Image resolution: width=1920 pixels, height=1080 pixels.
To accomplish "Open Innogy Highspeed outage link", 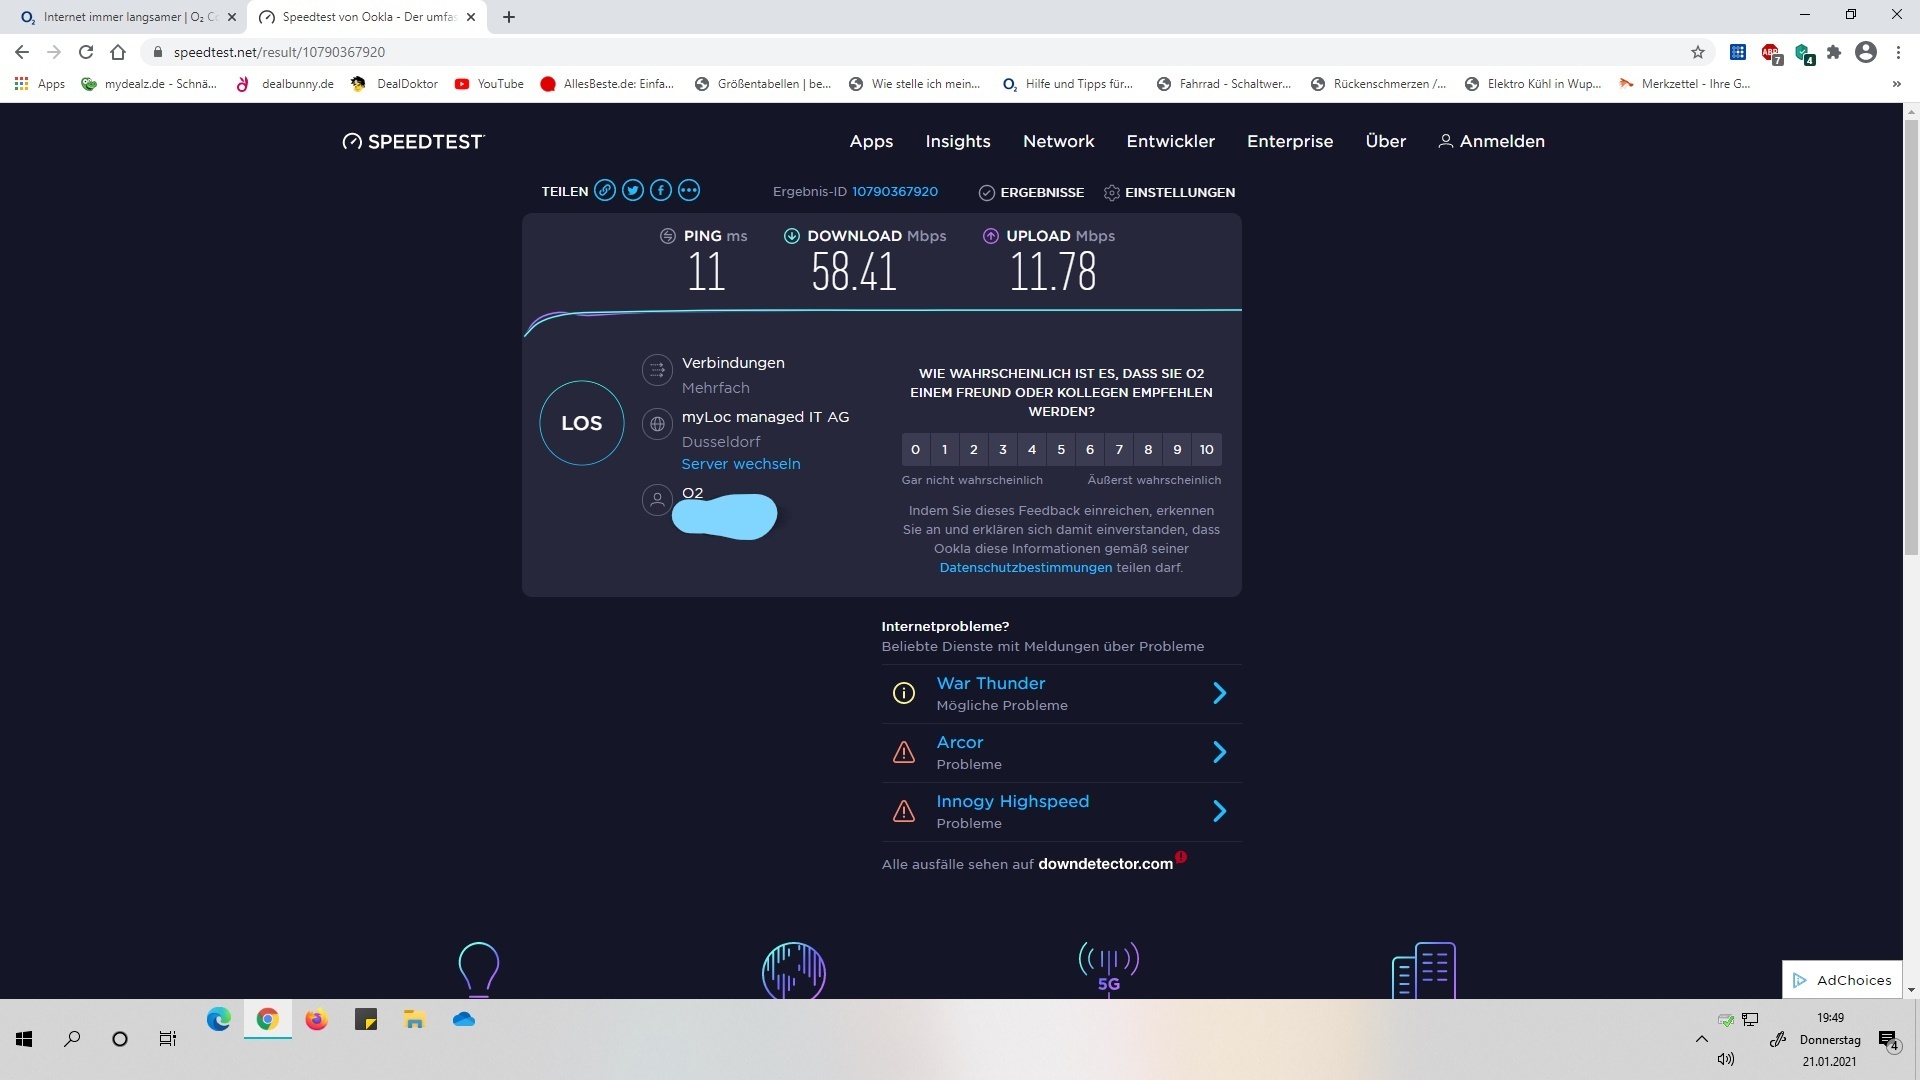I will point(1013,801).
